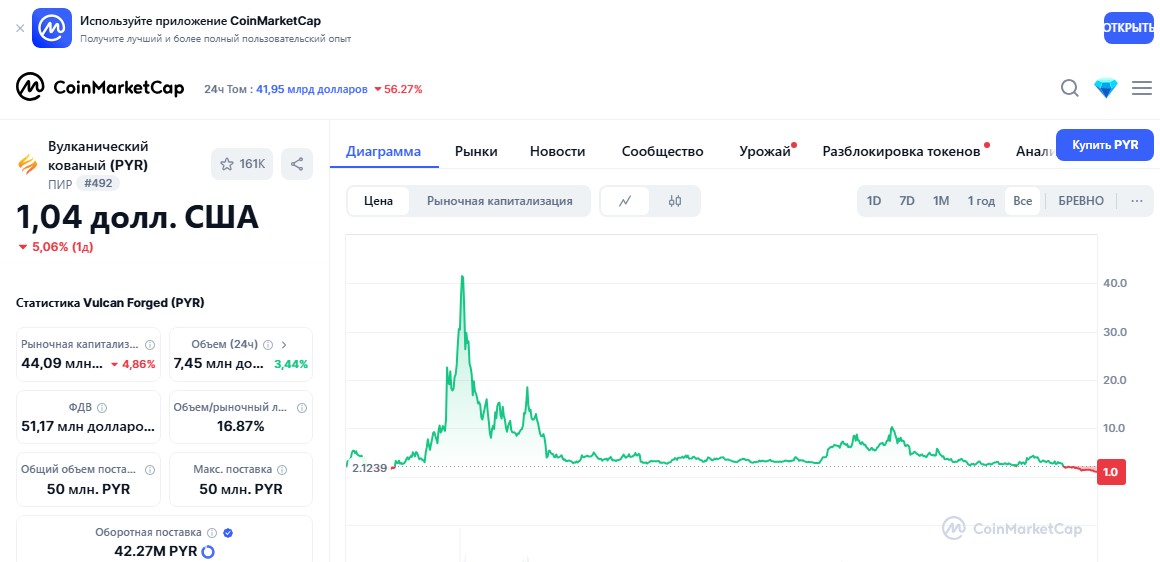Image resolution: width=1160 pixels, height=562 pixels.
Task: Click the red 1.0 price label
Action: (1110, 473)
